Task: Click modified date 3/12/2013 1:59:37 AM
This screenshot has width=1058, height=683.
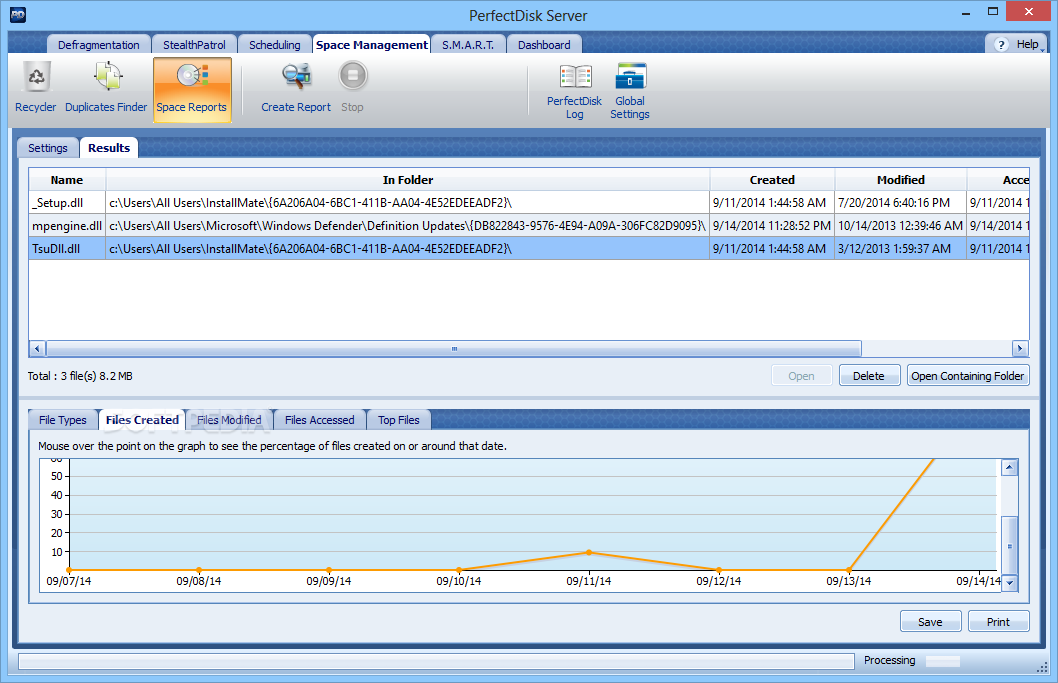Action: click(x=901, y=248)
